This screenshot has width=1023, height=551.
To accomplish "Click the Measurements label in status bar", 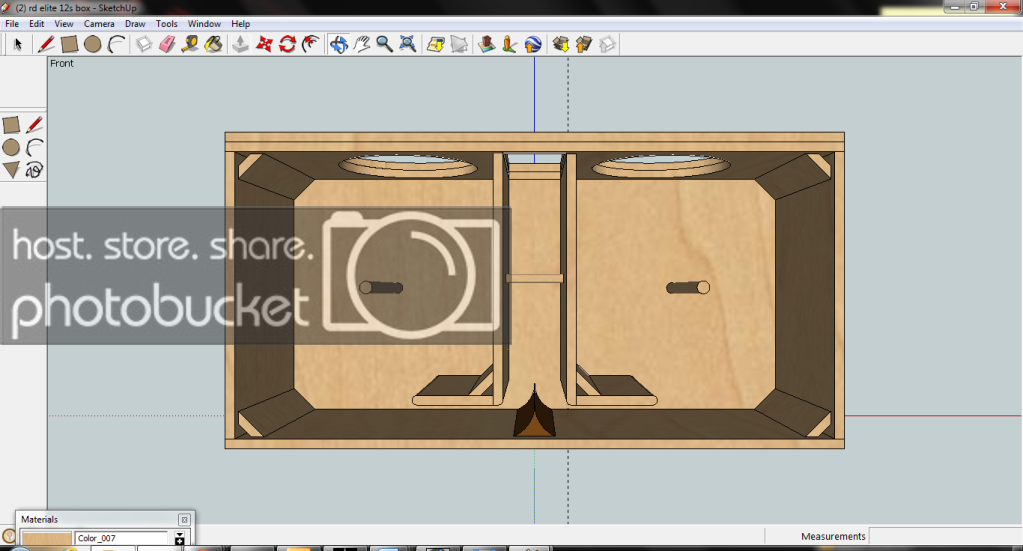I will tap(833, 536).
